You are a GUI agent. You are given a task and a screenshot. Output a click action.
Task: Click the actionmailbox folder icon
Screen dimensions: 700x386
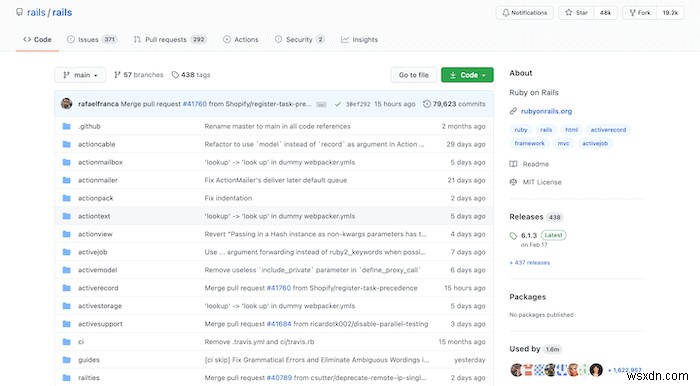[67, 162]
